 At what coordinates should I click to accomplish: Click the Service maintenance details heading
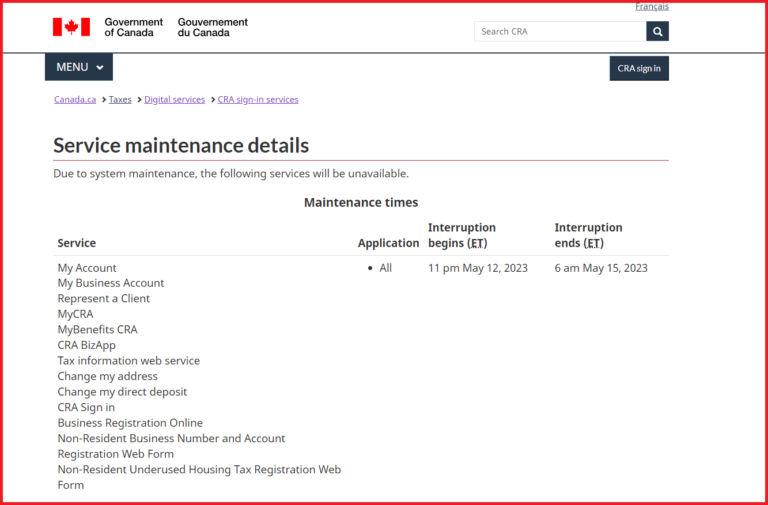click(181, 146)
